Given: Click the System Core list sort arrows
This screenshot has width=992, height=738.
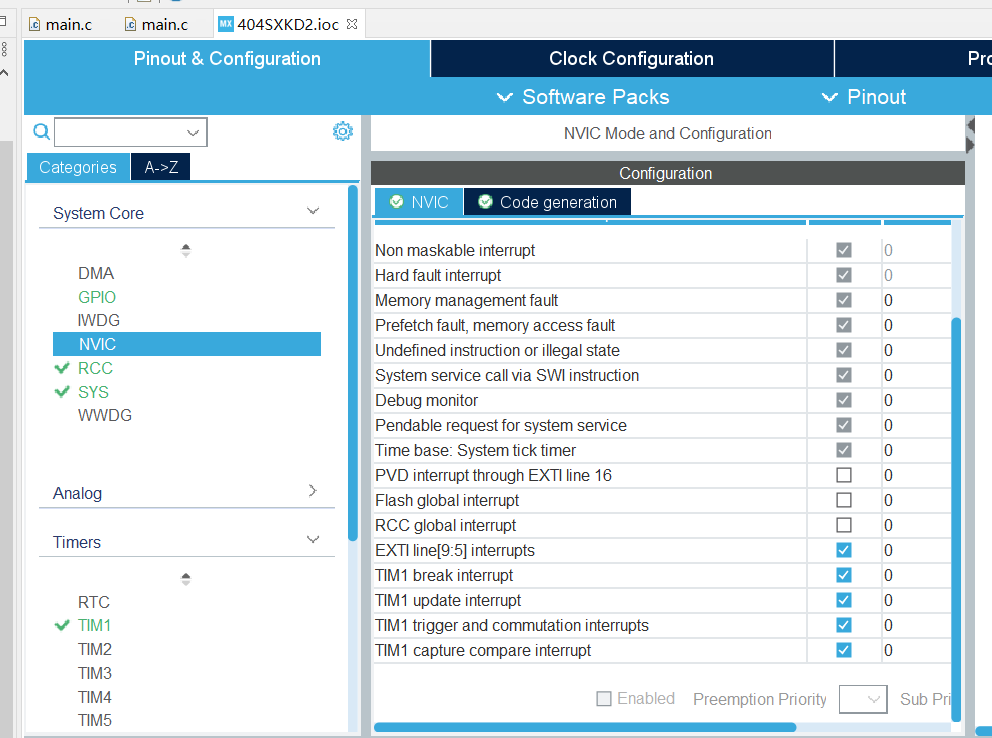Looking at the screenshot, I should 185,250.
